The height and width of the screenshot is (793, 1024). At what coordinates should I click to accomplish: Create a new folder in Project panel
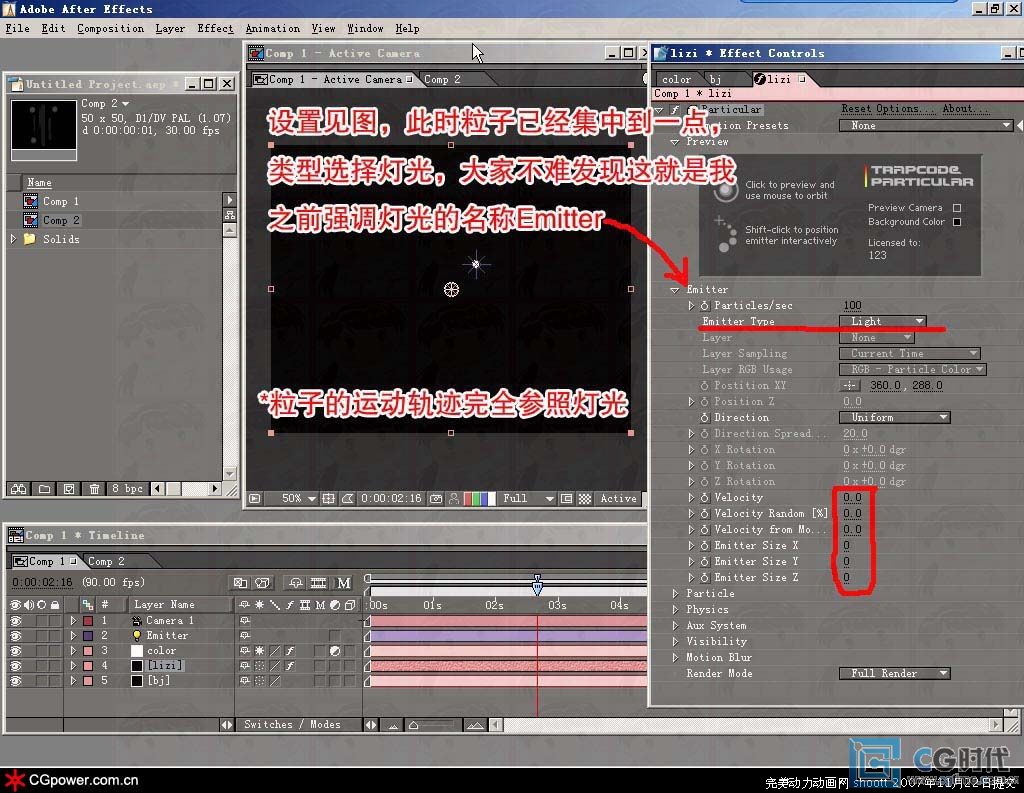44,489
